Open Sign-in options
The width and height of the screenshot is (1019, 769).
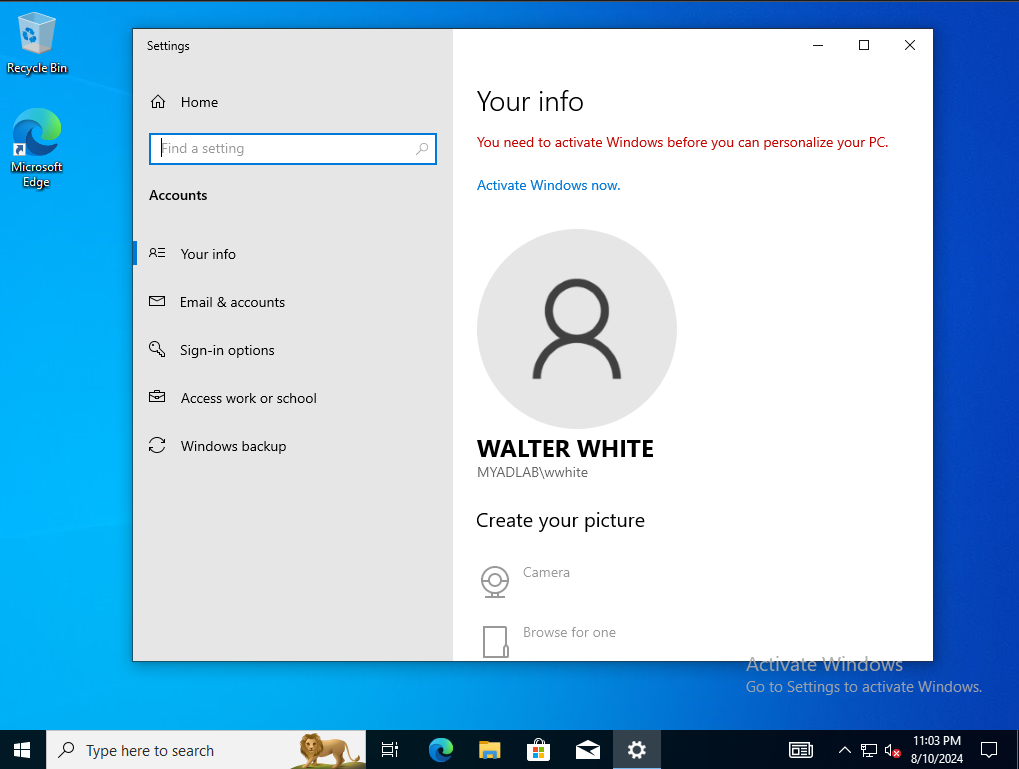click(x=227, y=350)
